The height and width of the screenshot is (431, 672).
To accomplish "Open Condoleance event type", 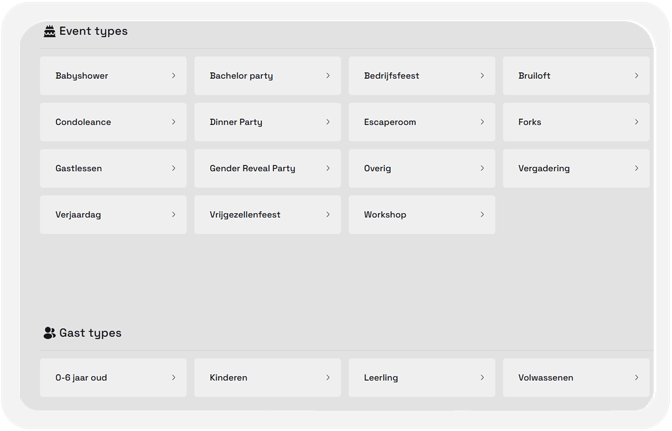I will [x=113, y=122].
